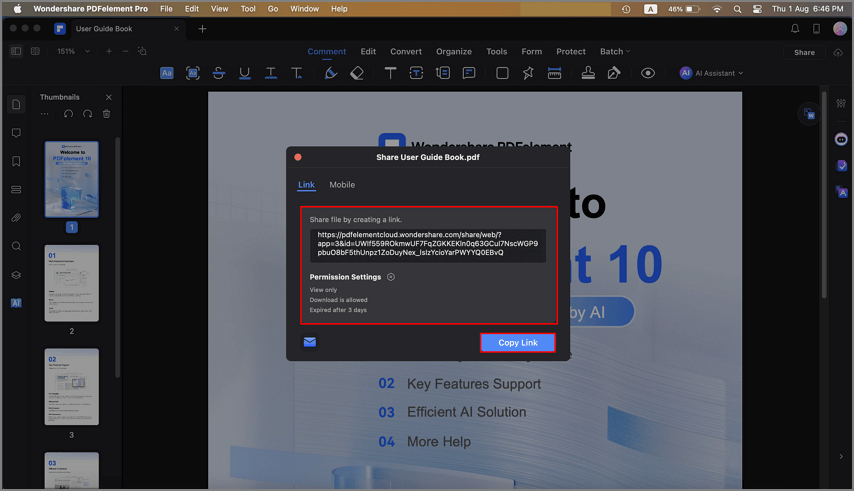Image resolution: width=854 pixels, height=491 pixels.
Task: Select the Text box tool
Action: [x=416, y=73]
